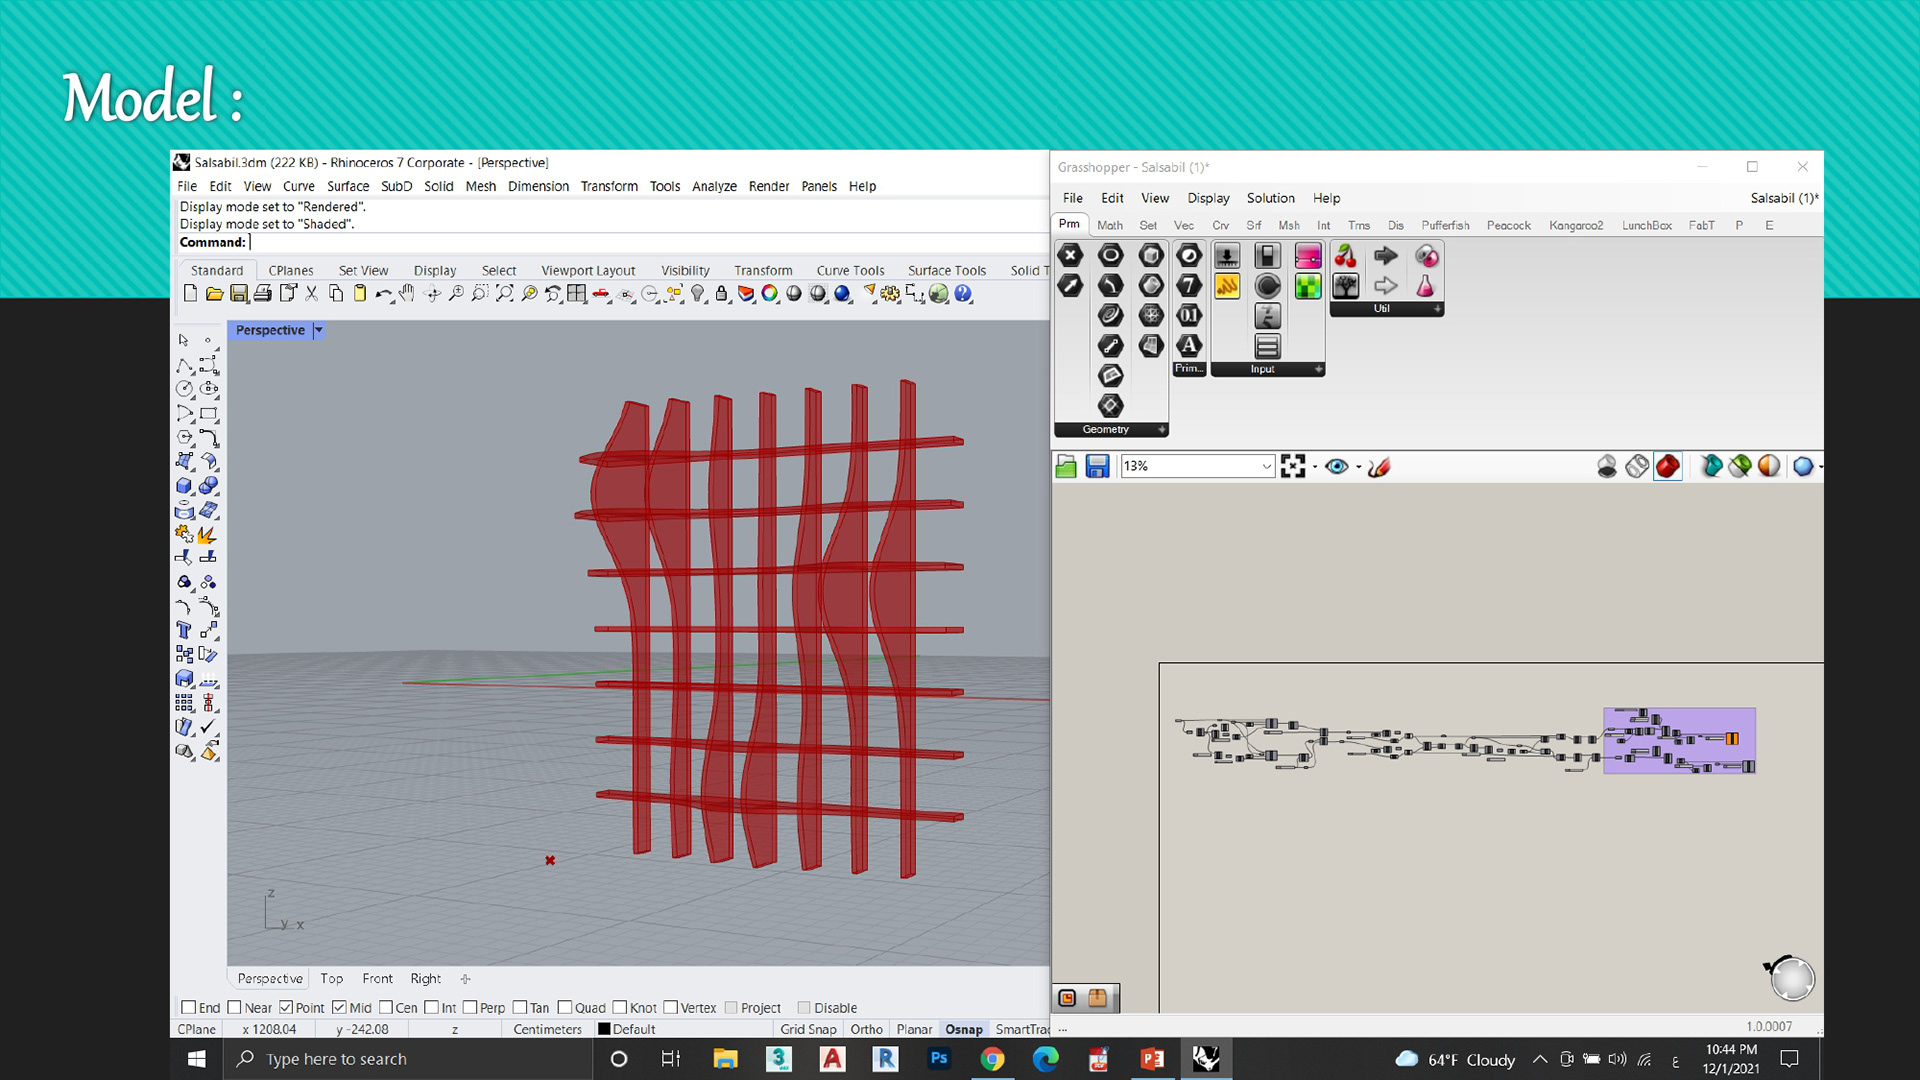Viewport: 1920px width, 1080px height.
Task: Pick the Panel component in Grasshopper Input palette
Action: [x=1268, y=348]
